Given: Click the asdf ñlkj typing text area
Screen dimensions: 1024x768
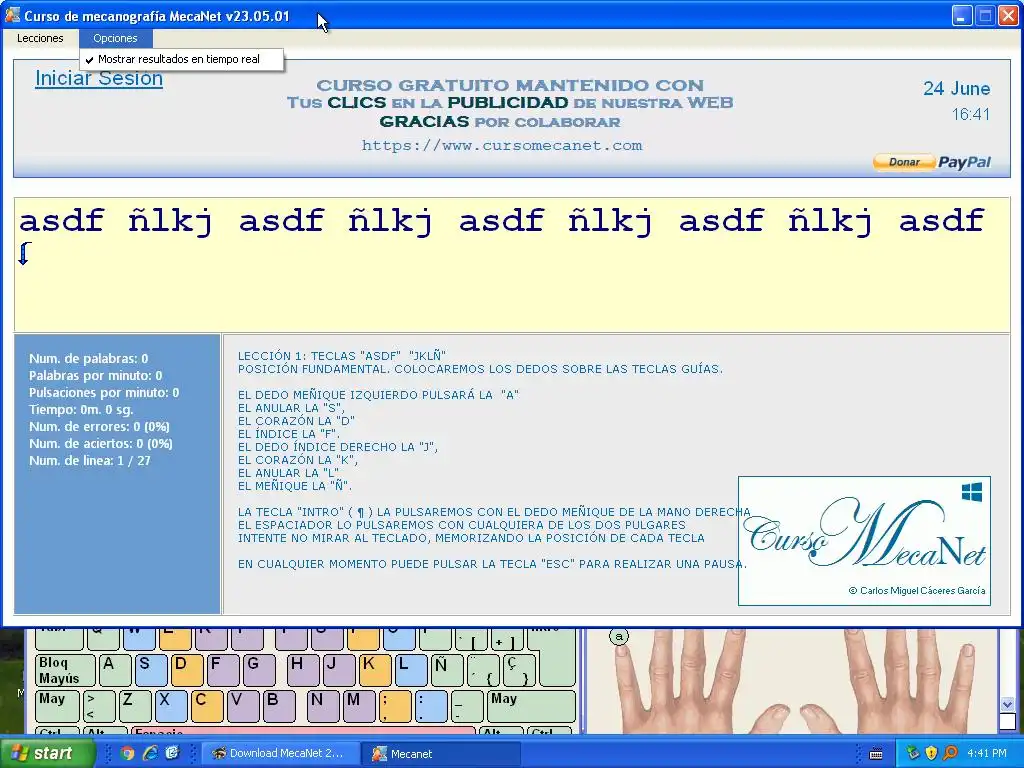Looking at the screenshot, I should [x=512, y=264].
